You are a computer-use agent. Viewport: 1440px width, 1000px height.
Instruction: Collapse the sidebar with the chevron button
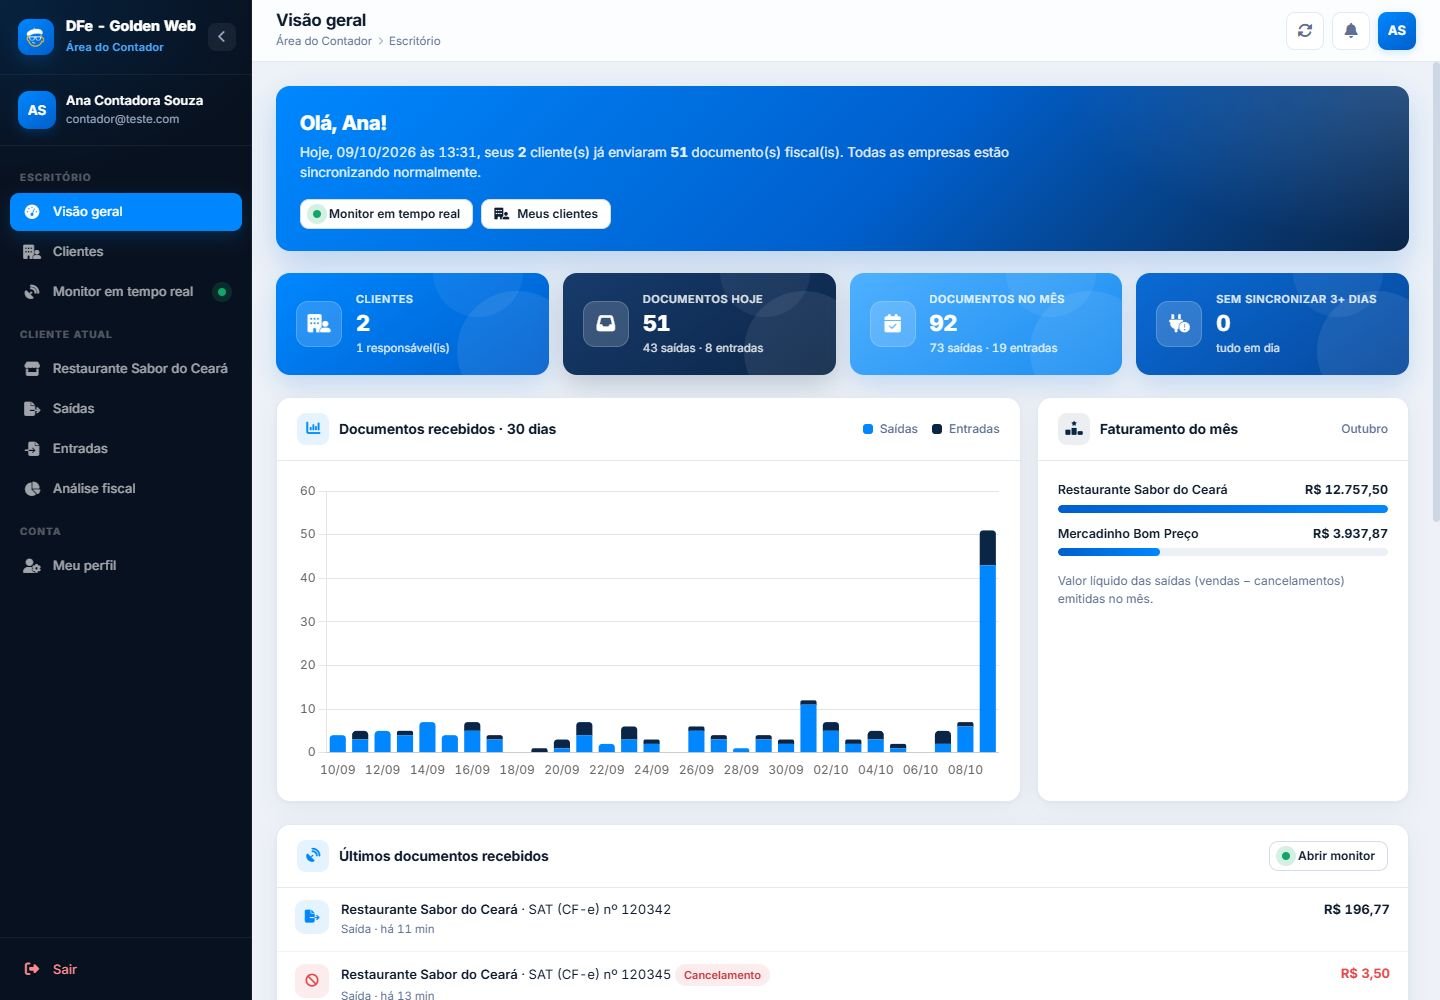pyautogui.click(x=222, y=37)
